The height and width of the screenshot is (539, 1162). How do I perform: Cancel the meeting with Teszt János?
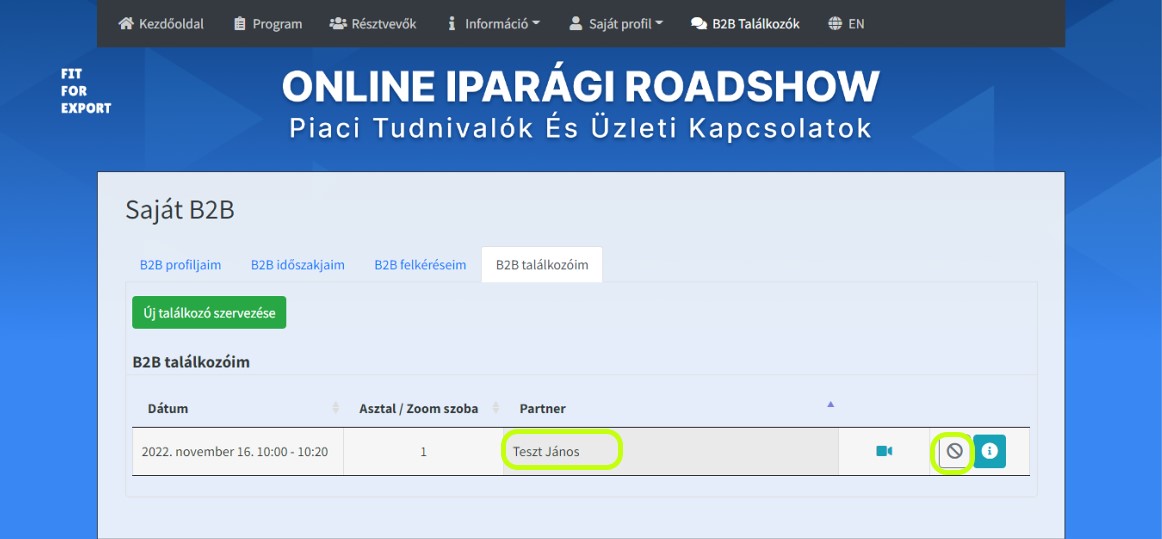click(954, 451)
